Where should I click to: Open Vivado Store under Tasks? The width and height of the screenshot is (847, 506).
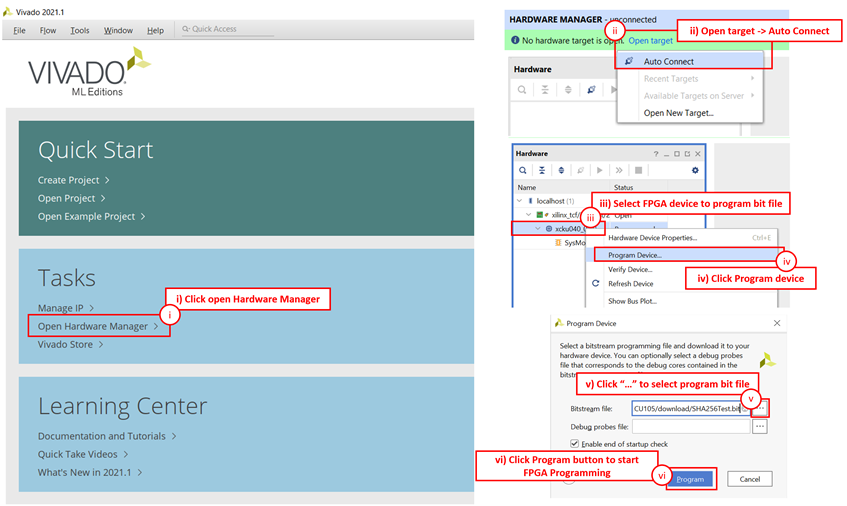(70, 344)
